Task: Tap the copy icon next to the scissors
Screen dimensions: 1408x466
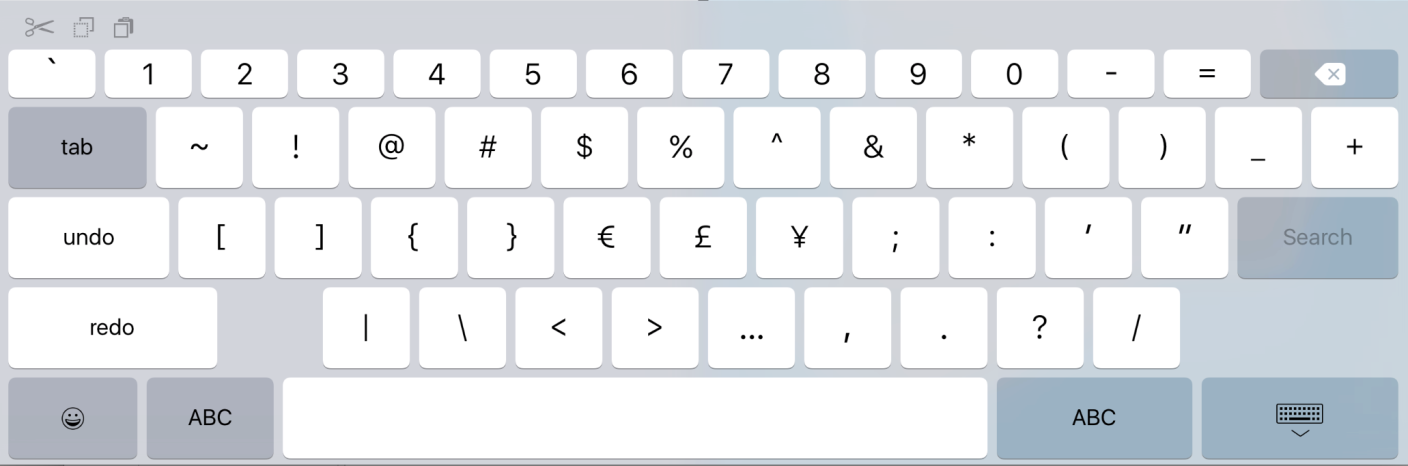Action: [x=86, y=26]
